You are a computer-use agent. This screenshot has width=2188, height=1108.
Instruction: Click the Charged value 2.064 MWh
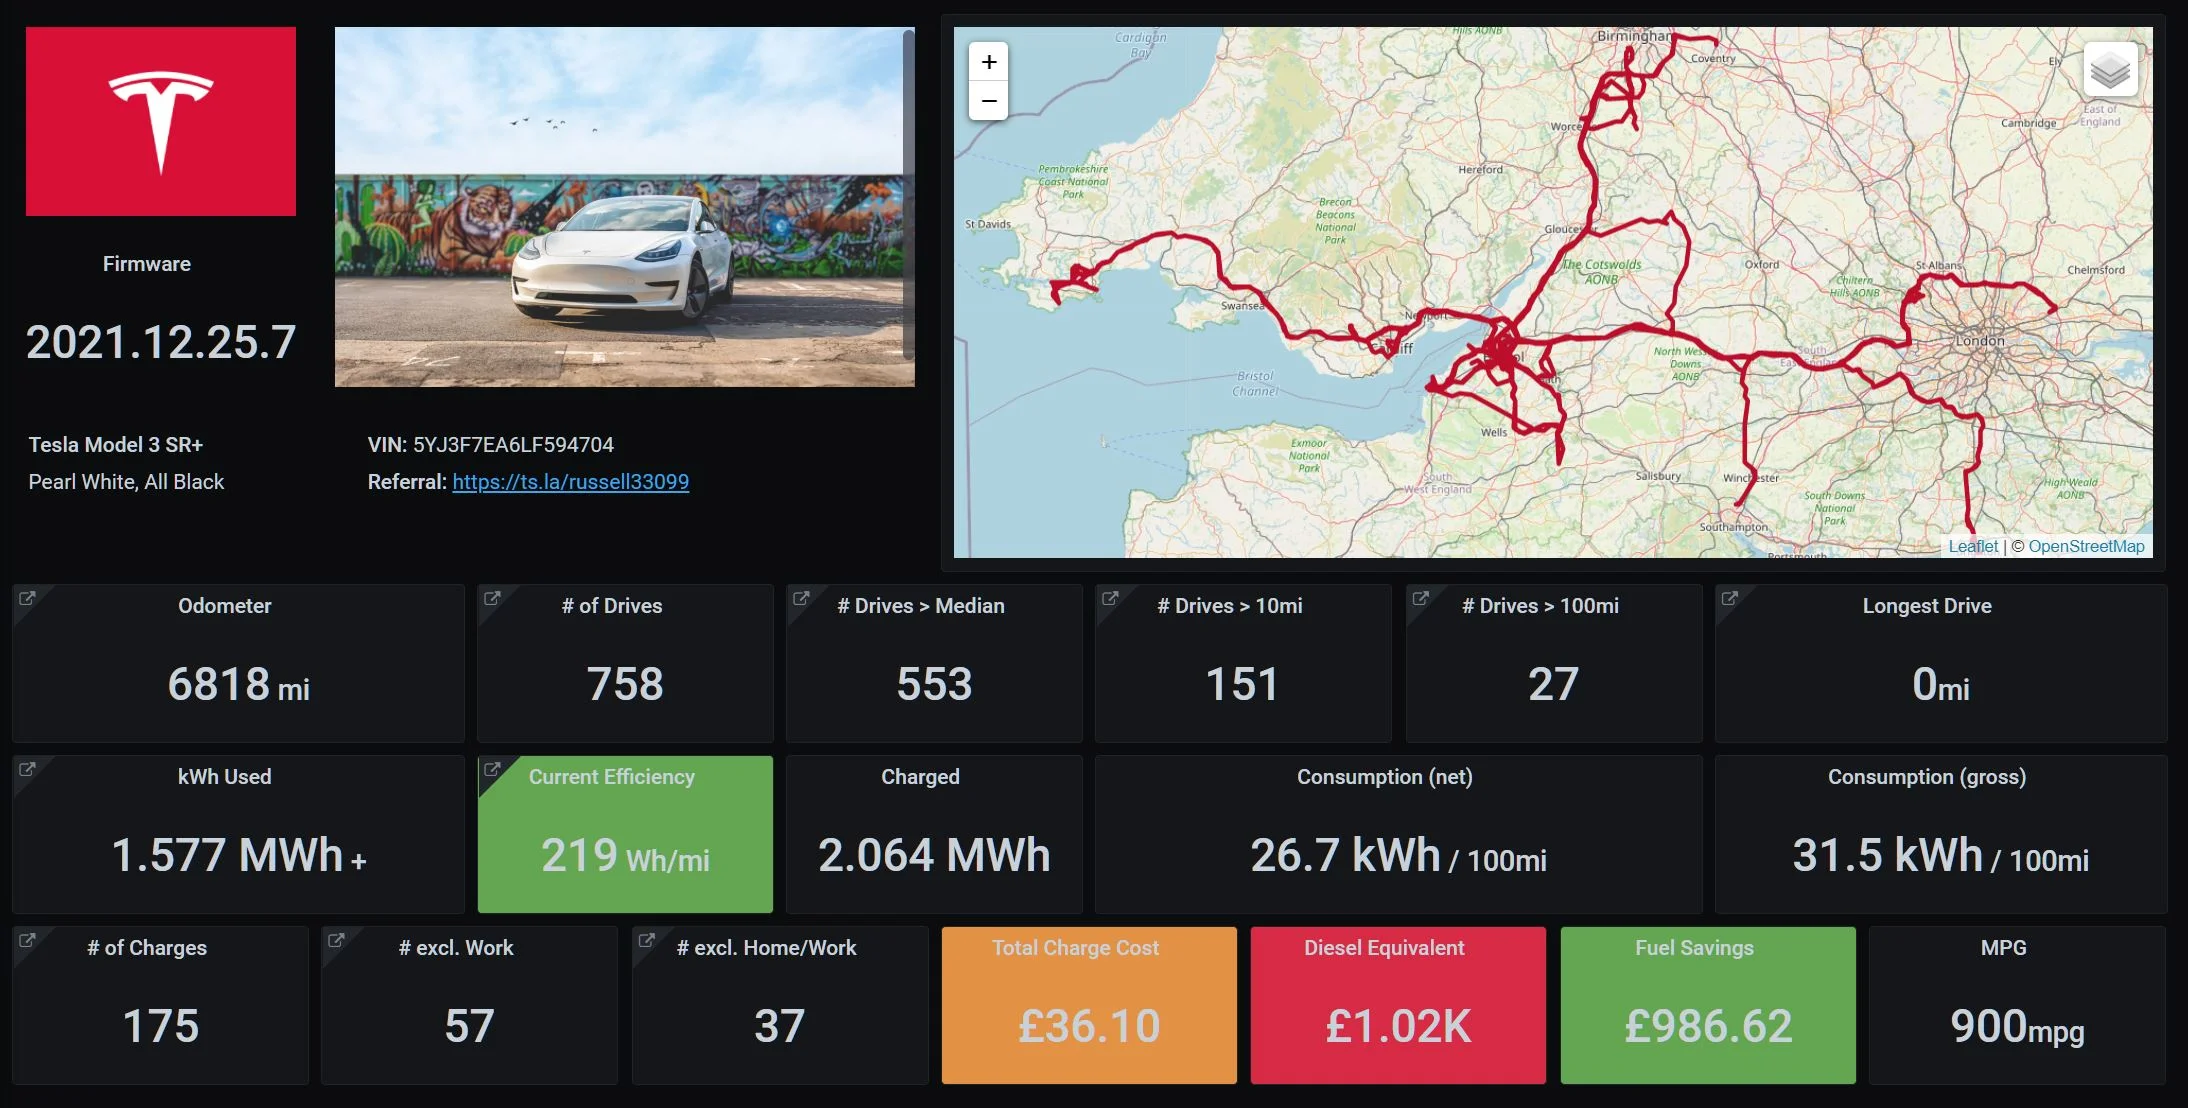[x=934, y=856]
